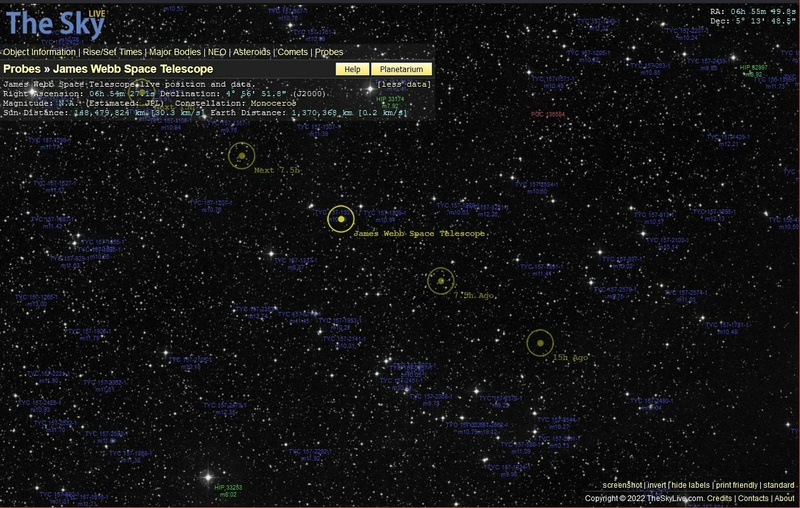Open Probes in the top menu
The image size is (800, 508).
[329, 52]
